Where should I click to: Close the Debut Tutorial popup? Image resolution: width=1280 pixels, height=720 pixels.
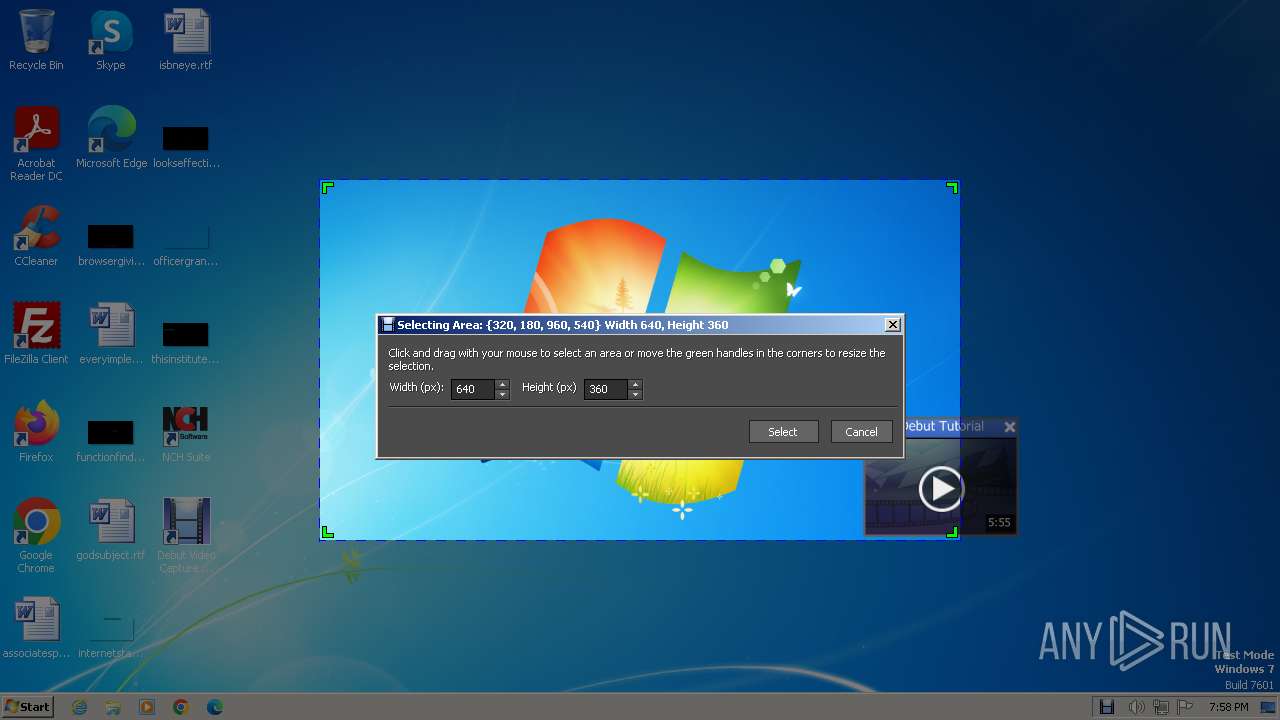point(1009,427)
